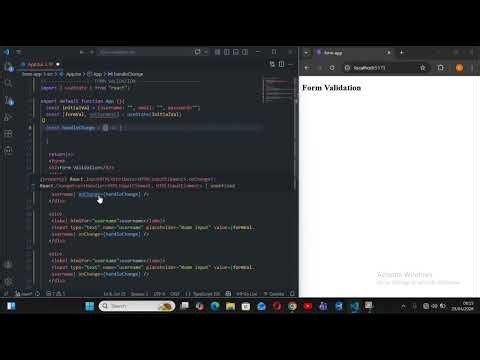Open the Search view in VS Code activity bar

tap(8, 83)
